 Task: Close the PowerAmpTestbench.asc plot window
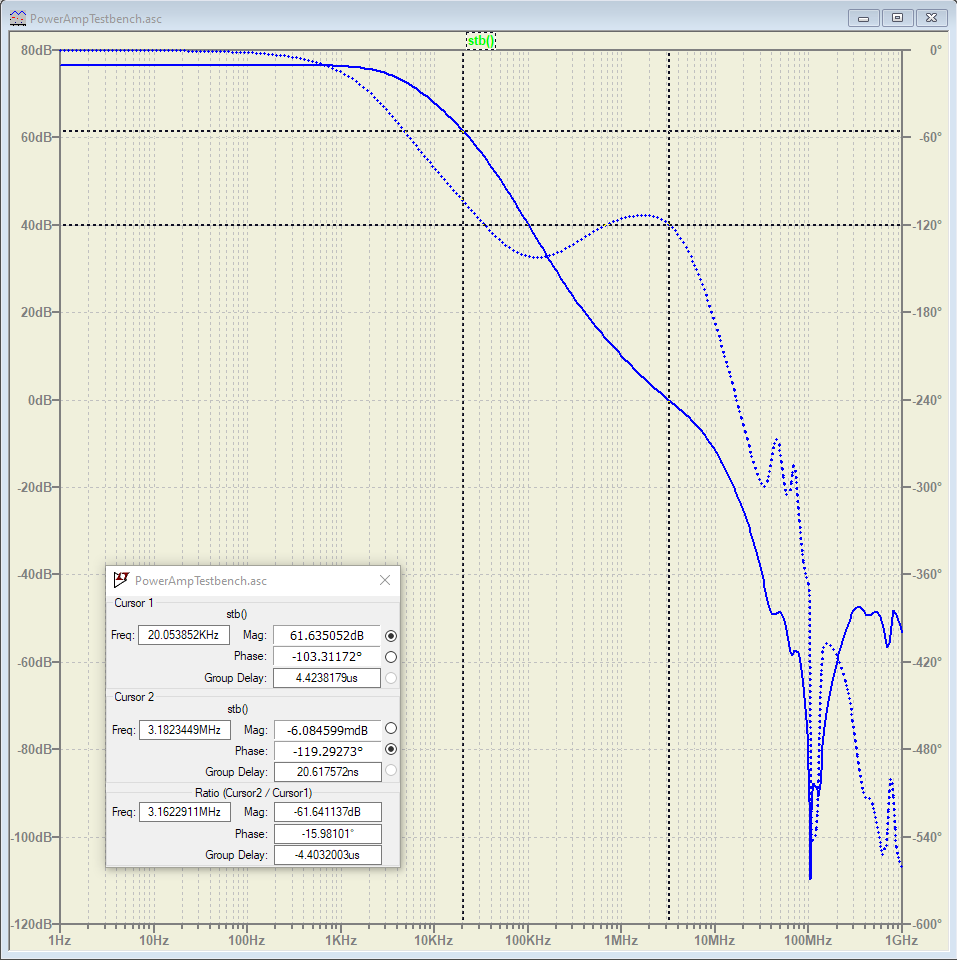[x=932, y=18]
